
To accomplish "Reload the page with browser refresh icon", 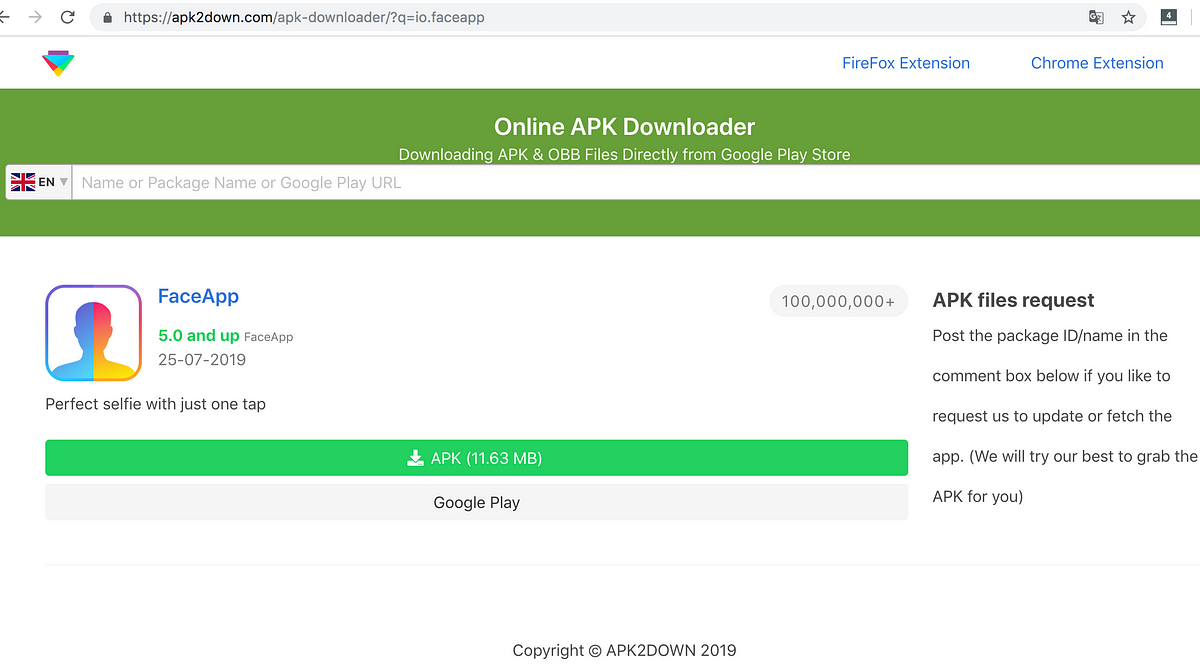I will coord(68,17).
